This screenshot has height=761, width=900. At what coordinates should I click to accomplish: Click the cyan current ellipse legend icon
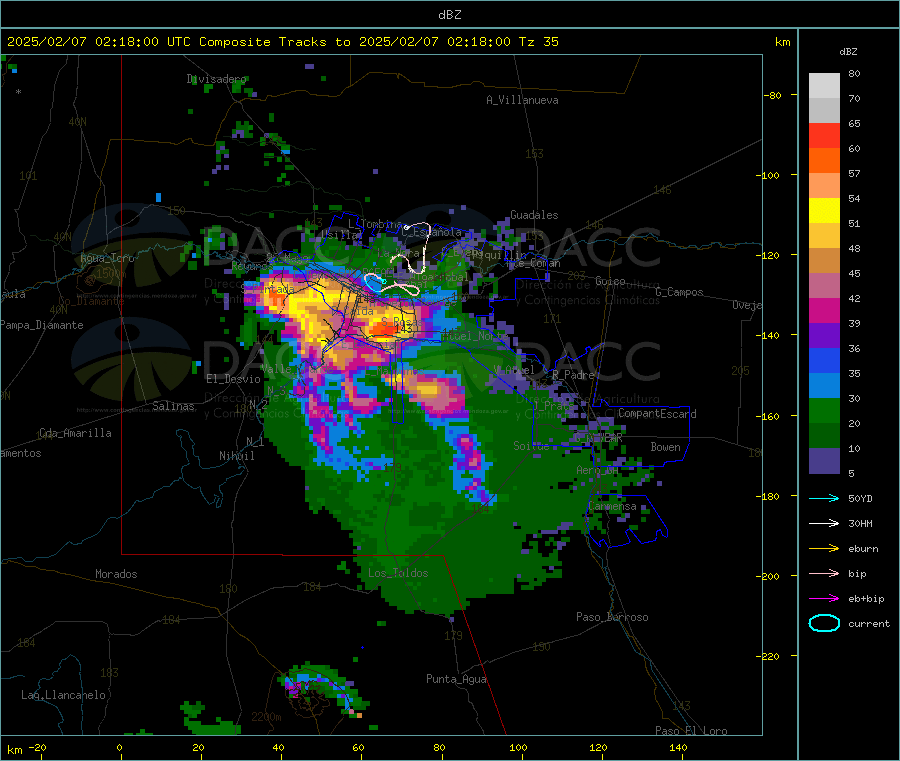(824, 623)
